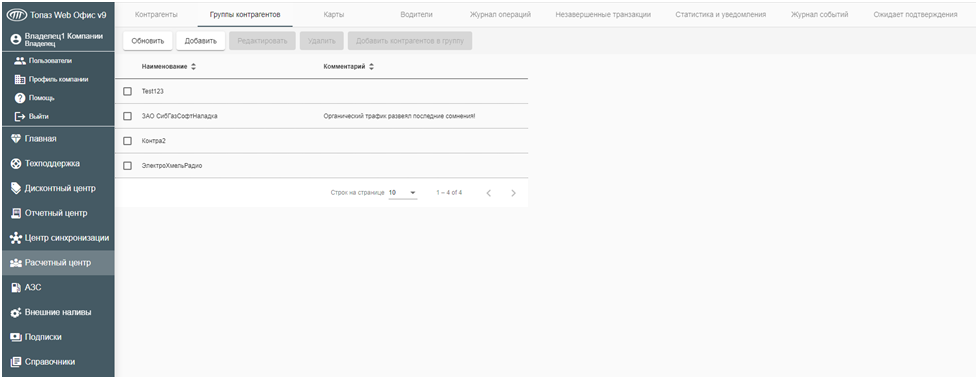Click the user account avatar icon
The image size is (978, 379).
coord(16,39)
